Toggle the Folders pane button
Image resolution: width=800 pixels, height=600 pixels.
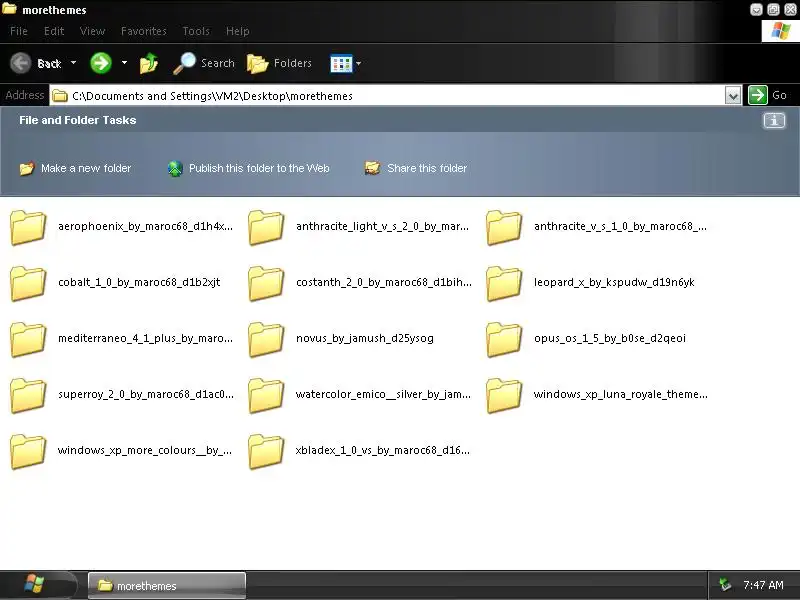click(x=279, y=63)
